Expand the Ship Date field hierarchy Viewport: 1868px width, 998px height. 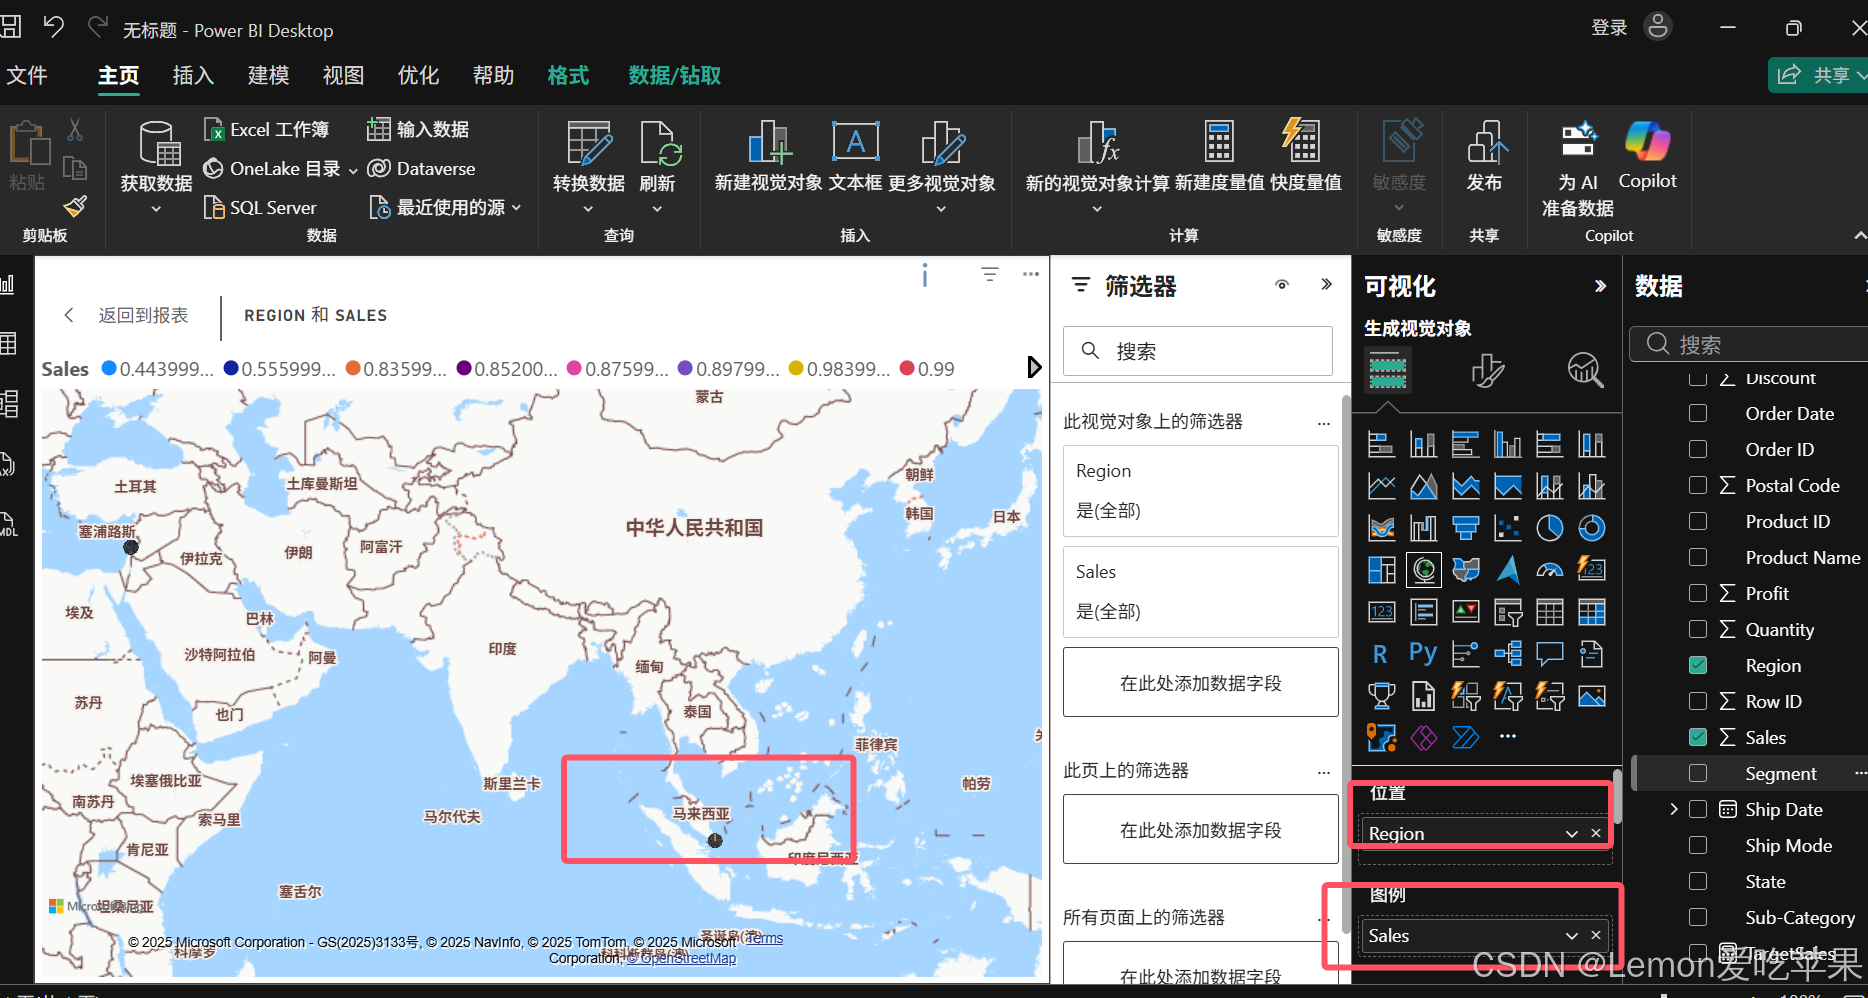1674,809
